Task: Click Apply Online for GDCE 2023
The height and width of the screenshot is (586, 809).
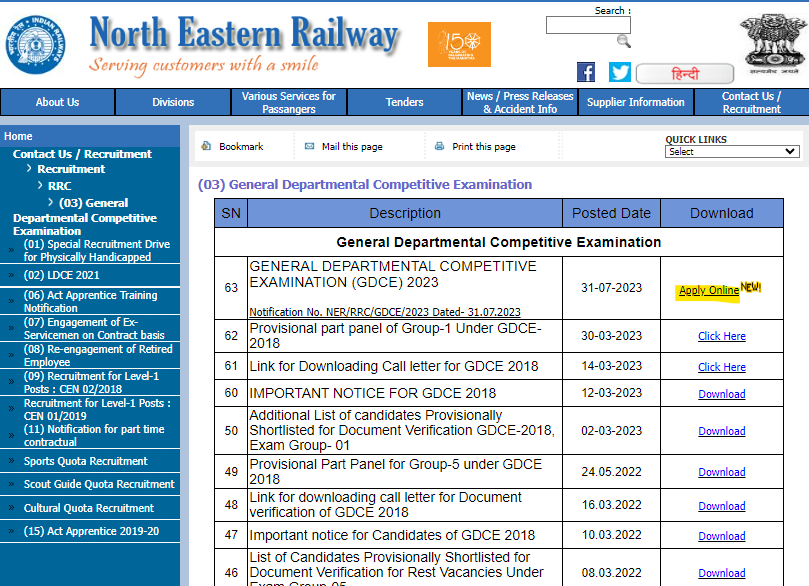Action: click(x=709, y=290)
